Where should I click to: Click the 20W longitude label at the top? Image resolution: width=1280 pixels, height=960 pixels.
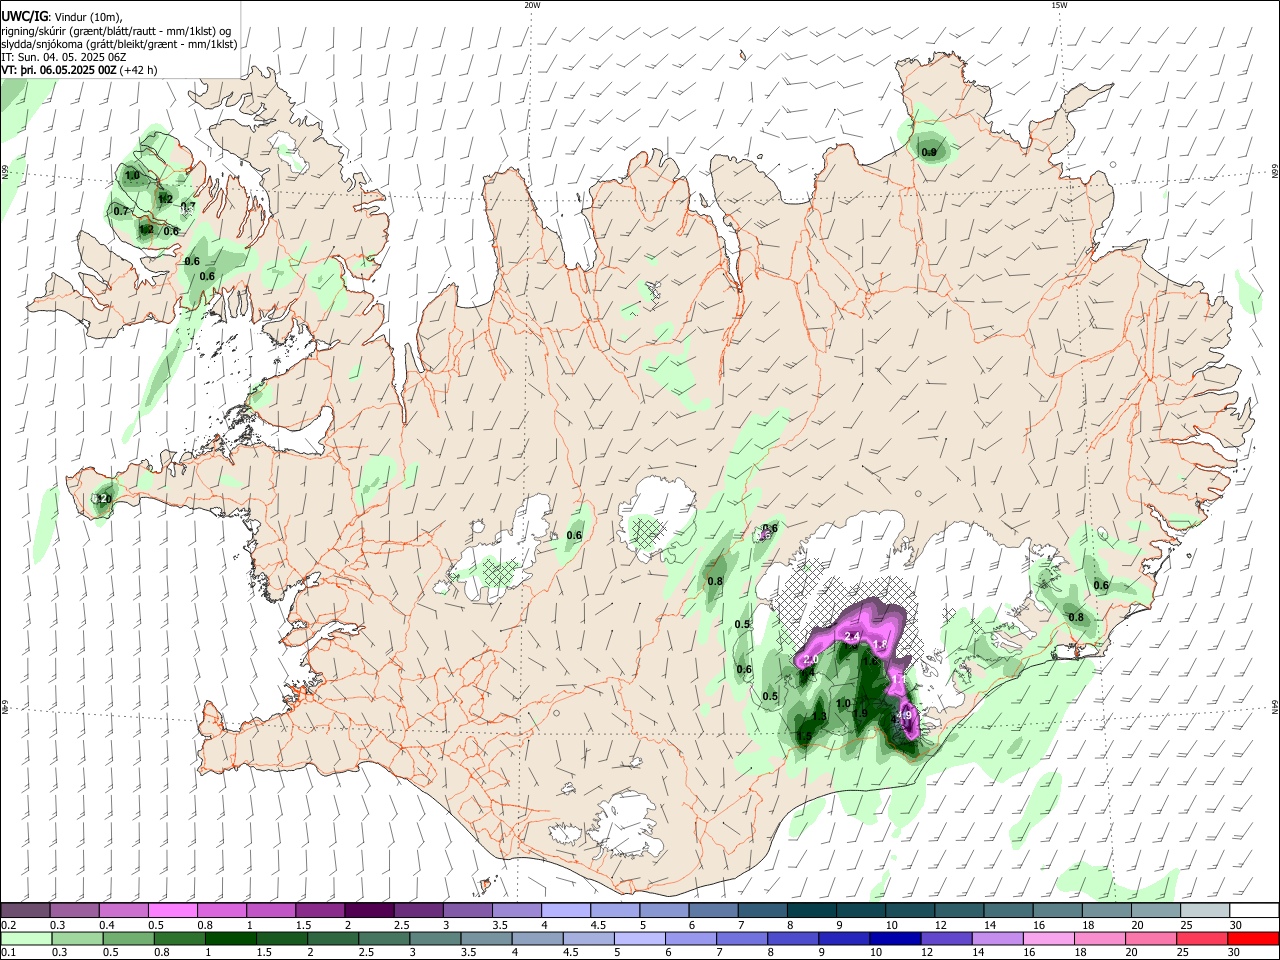[532, 5]
